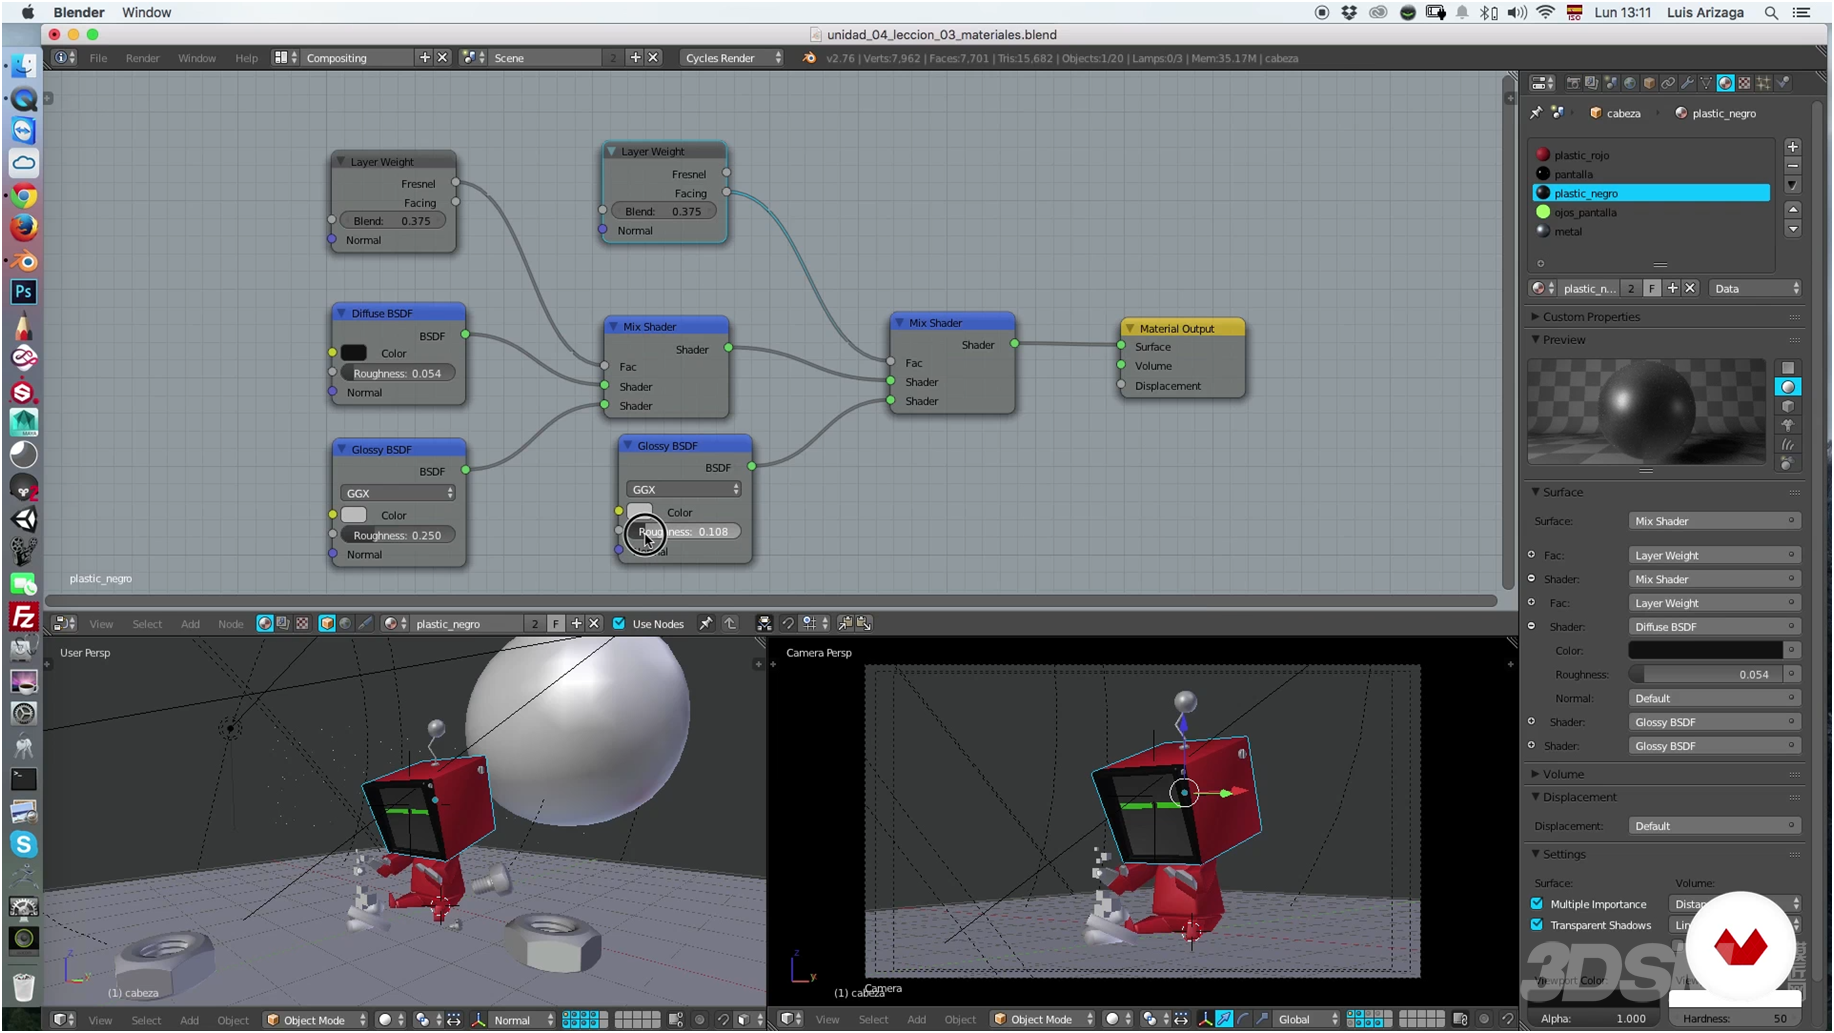This screenshot has width=1834, height=1033.
Task: Open Object Mode selector in left viewport
Action: coord(316,1020)
